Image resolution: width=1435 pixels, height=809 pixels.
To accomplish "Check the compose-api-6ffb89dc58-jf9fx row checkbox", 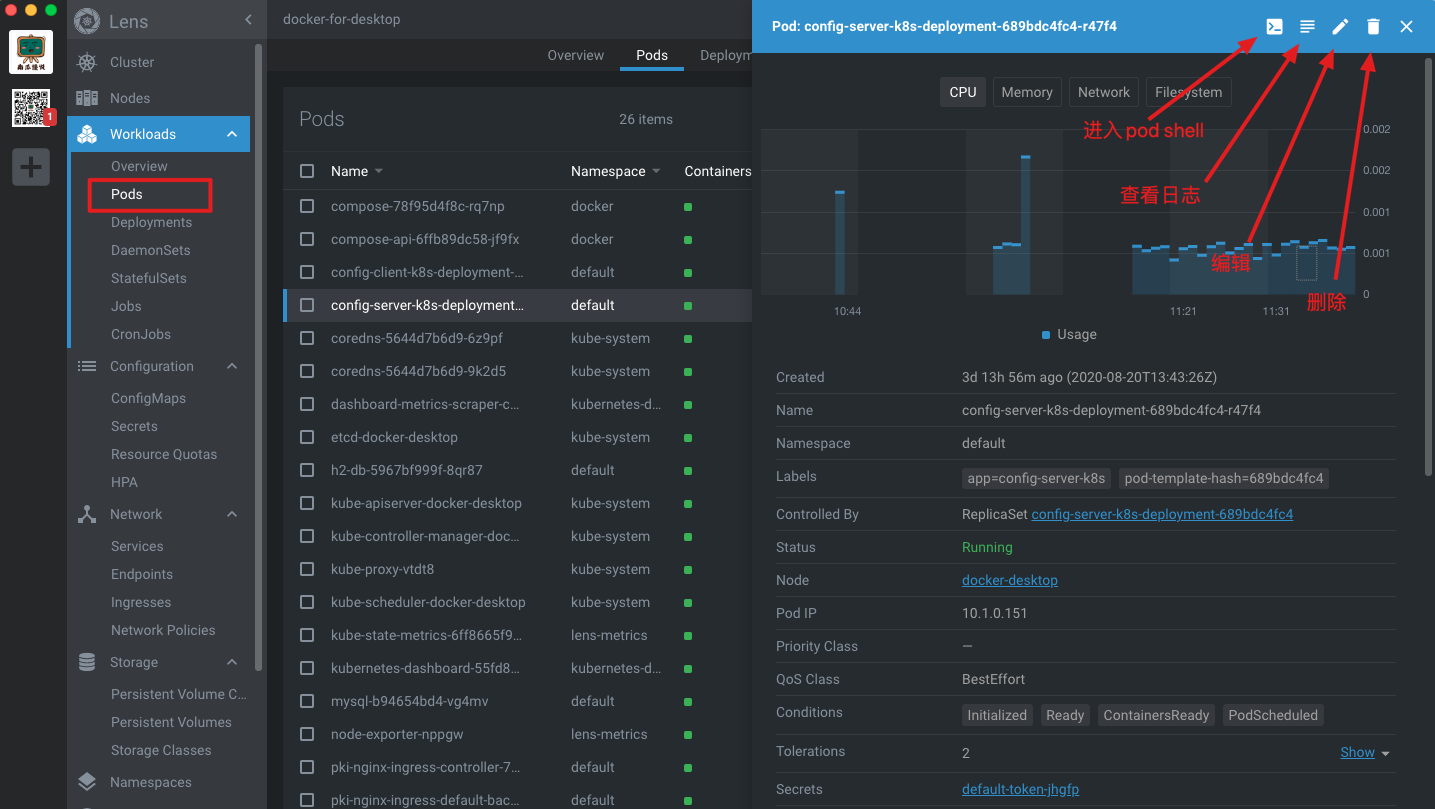I will [307, 239].
